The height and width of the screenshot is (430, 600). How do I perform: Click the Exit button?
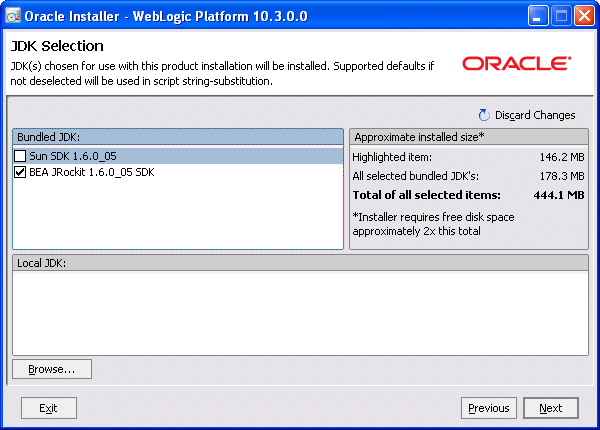(x=49, y=408)
